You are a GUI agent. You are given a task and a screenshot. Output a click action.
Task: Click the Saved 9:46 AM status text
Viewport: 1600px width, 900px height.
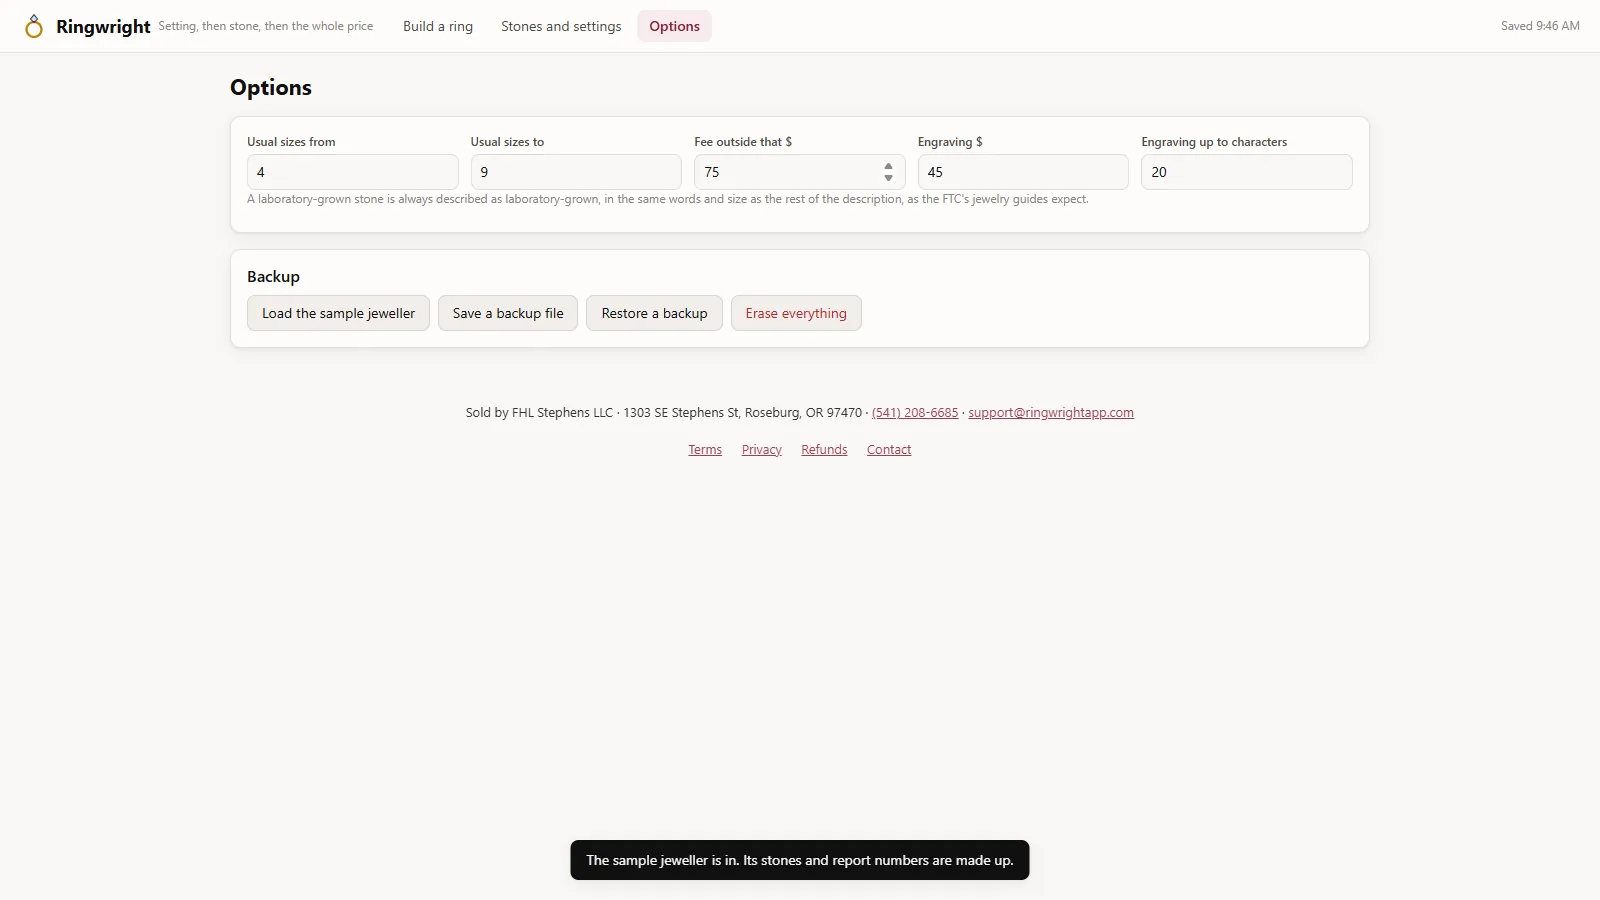[x=1540, y=26]
